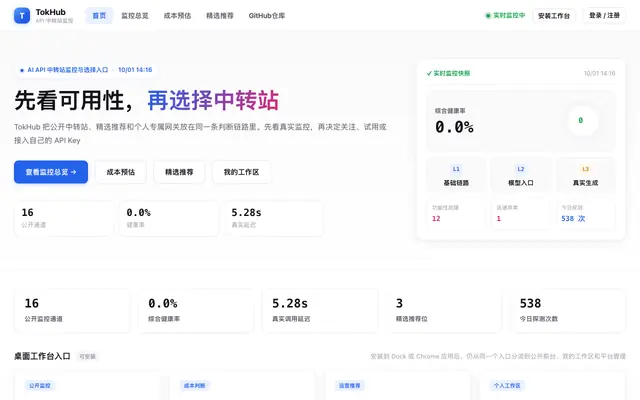
Task: Click the 连通异常 count 1
Action: (x=498, y=218)
